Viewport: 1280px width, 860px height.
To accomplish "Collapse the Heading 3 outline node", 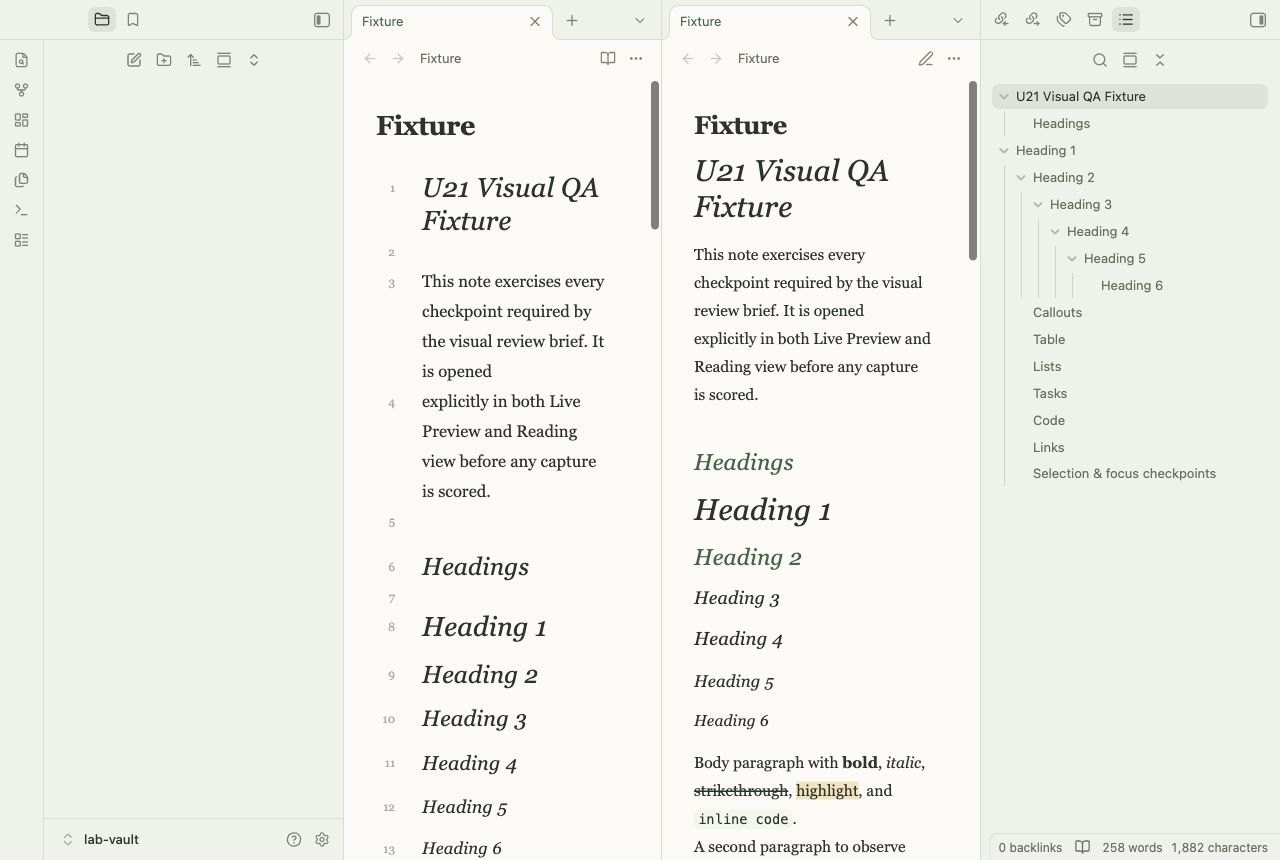I will click(x=1038, y=205).
